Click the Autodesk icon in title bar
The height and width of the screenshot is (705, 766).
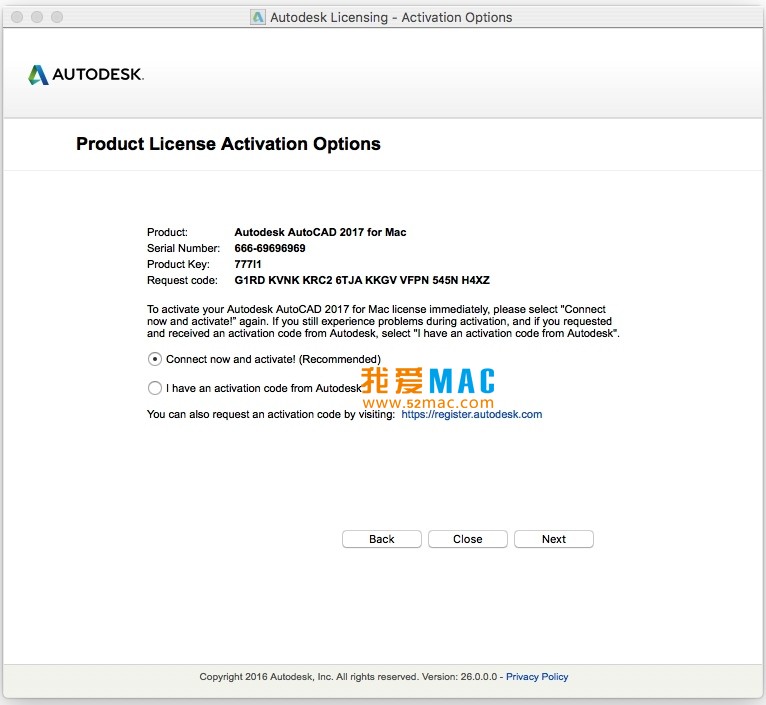[x=258, y=18]
